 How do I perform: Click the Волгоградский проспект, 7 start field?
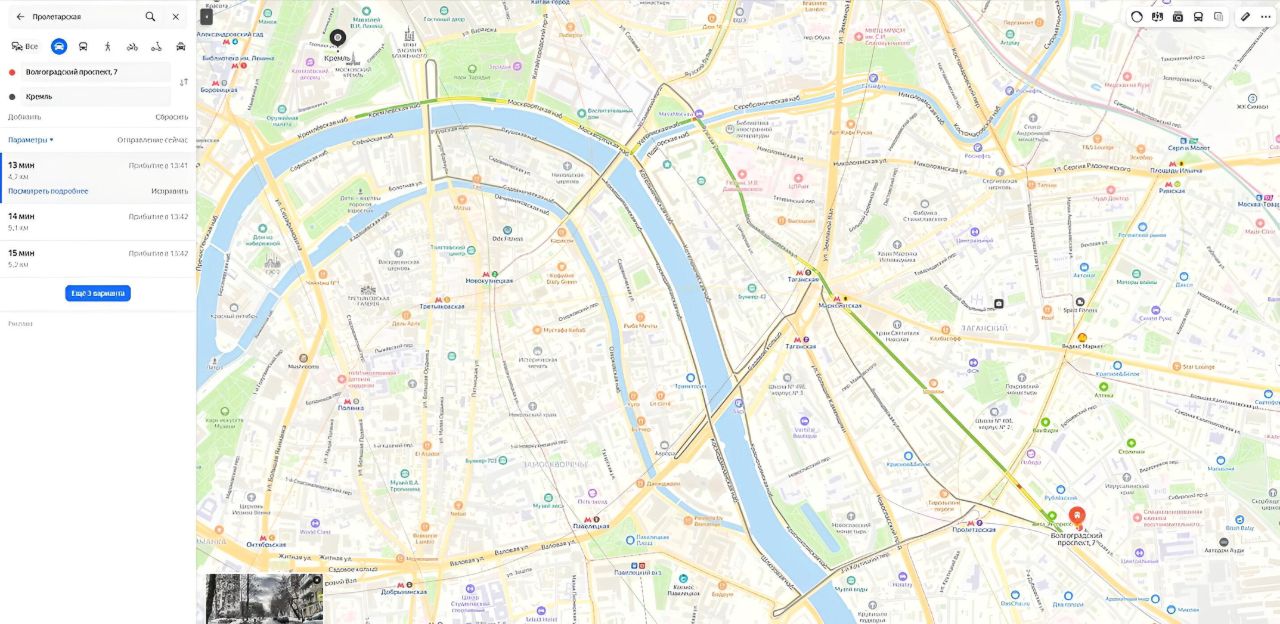96,72
